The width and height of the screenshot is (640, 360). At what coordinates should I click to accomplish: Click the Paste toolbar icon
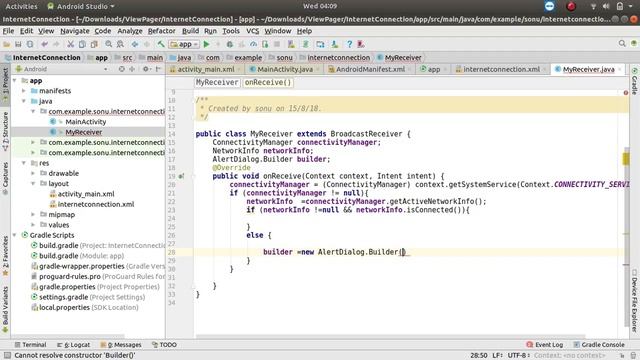click(x=94, y=44)
